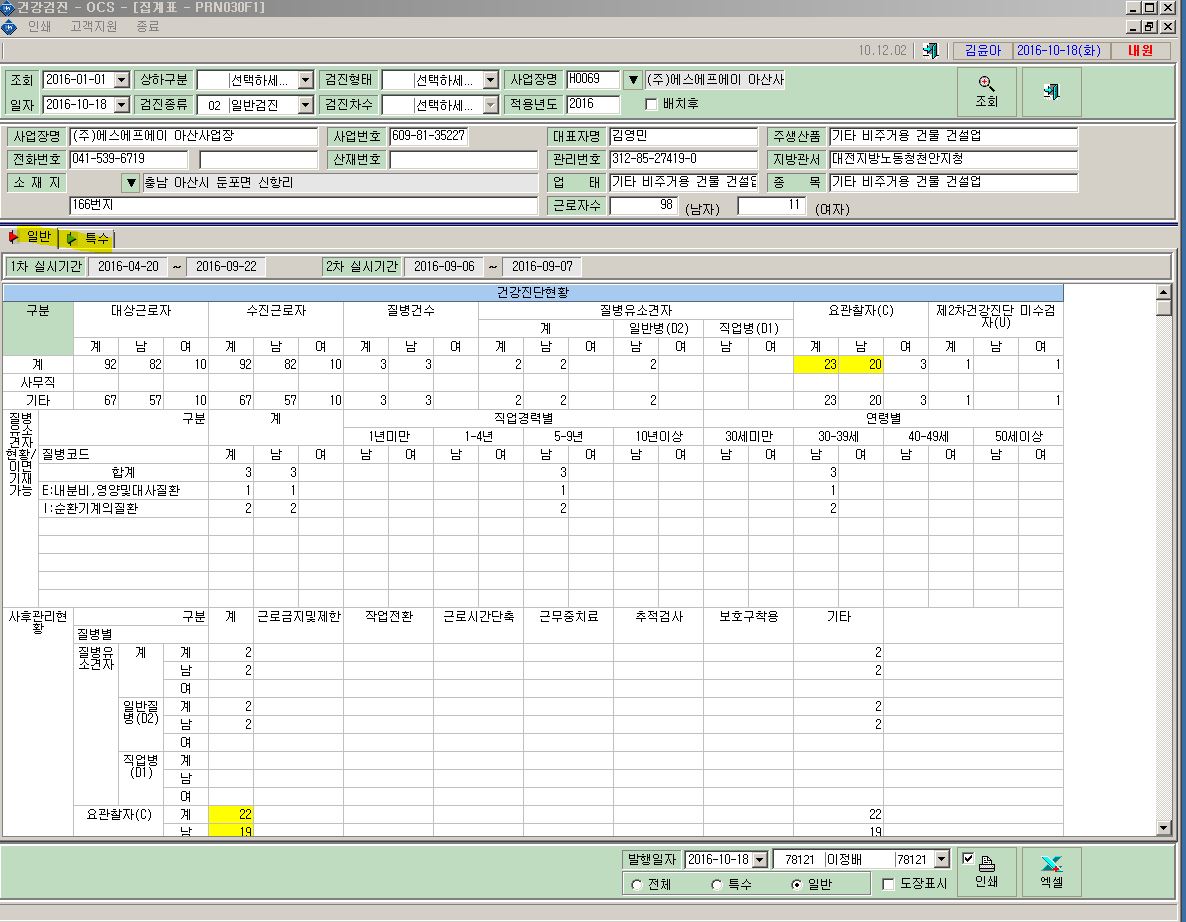Choose the 특수 radio option
1186x922 pixels.
(717, 884)
